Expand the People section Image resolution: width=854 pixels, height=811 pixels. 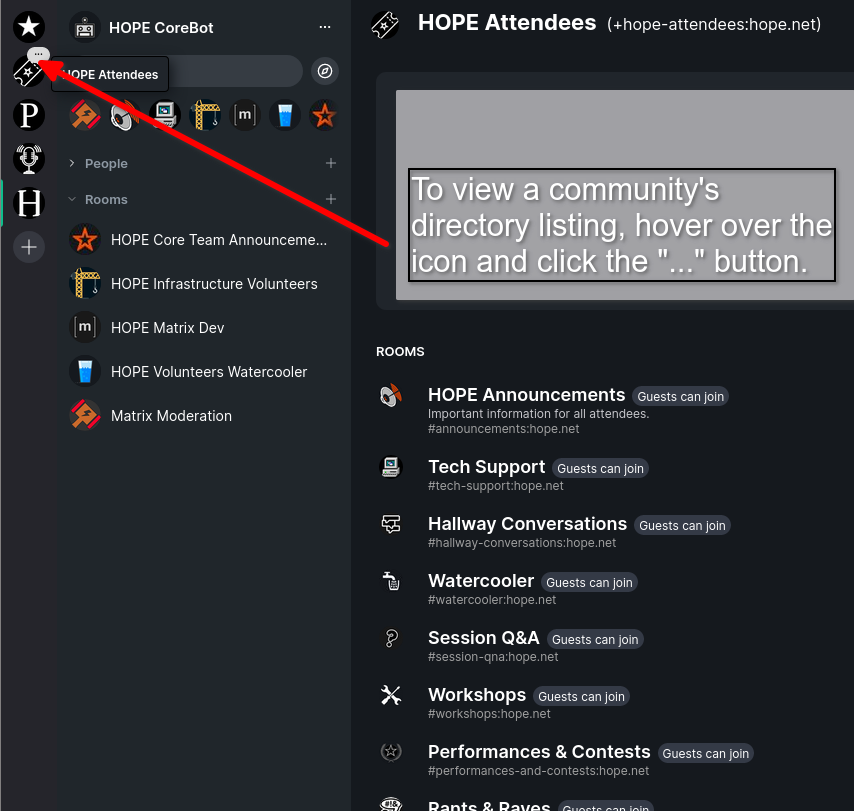(106, 164)
